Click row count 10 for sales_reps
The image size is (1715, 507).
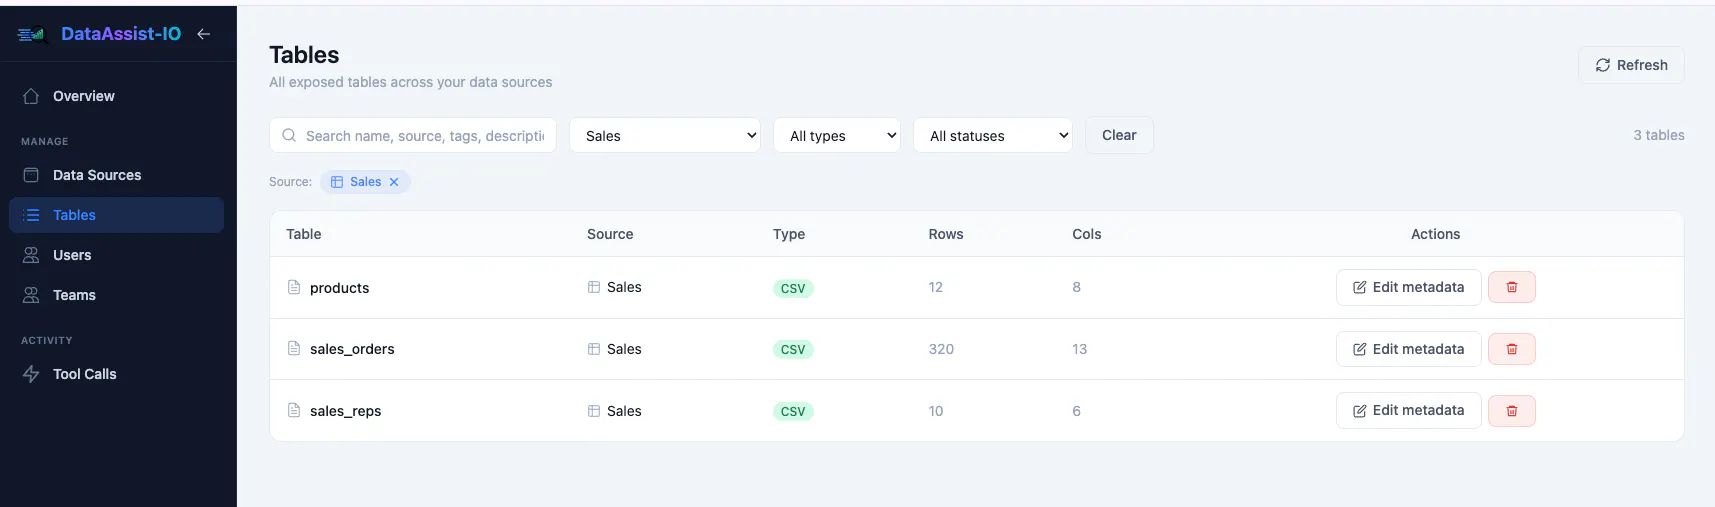click(x=936, y=411)
